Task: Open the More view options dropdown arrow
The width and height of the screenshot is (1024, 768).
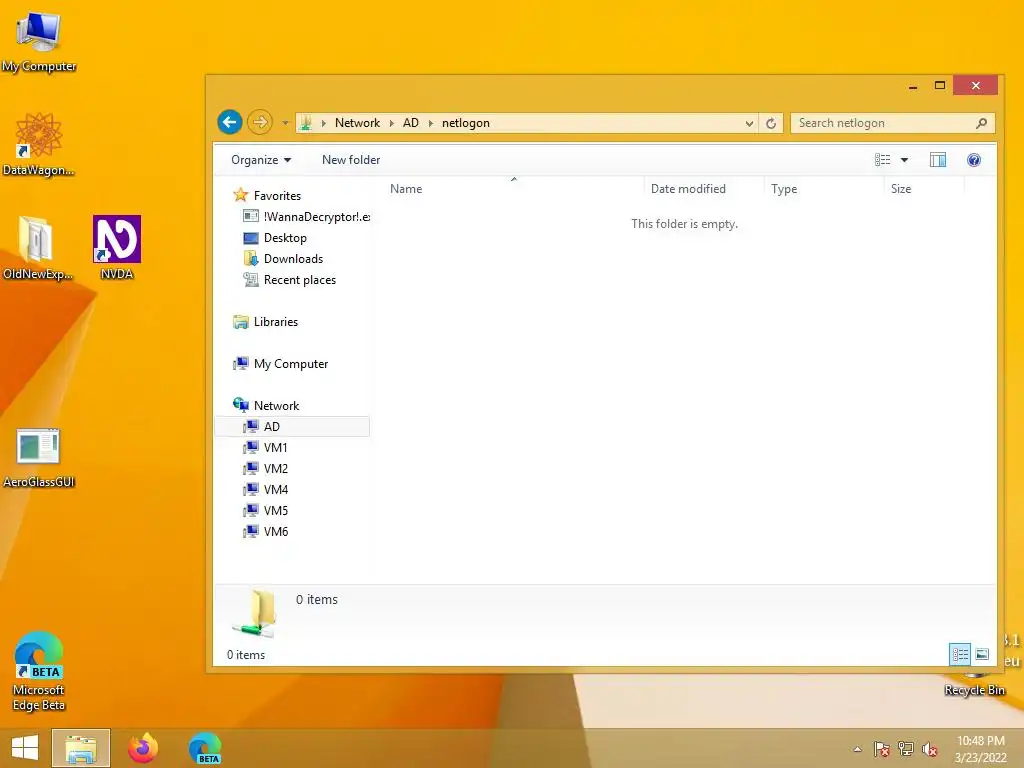Action: pyautogui.click(x=904, y=160)
